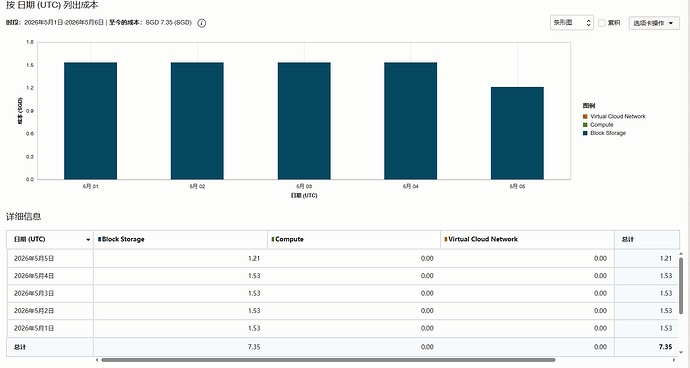
Task: Click the 总计 label in the bottom row
Action: (x=20, y=347)
